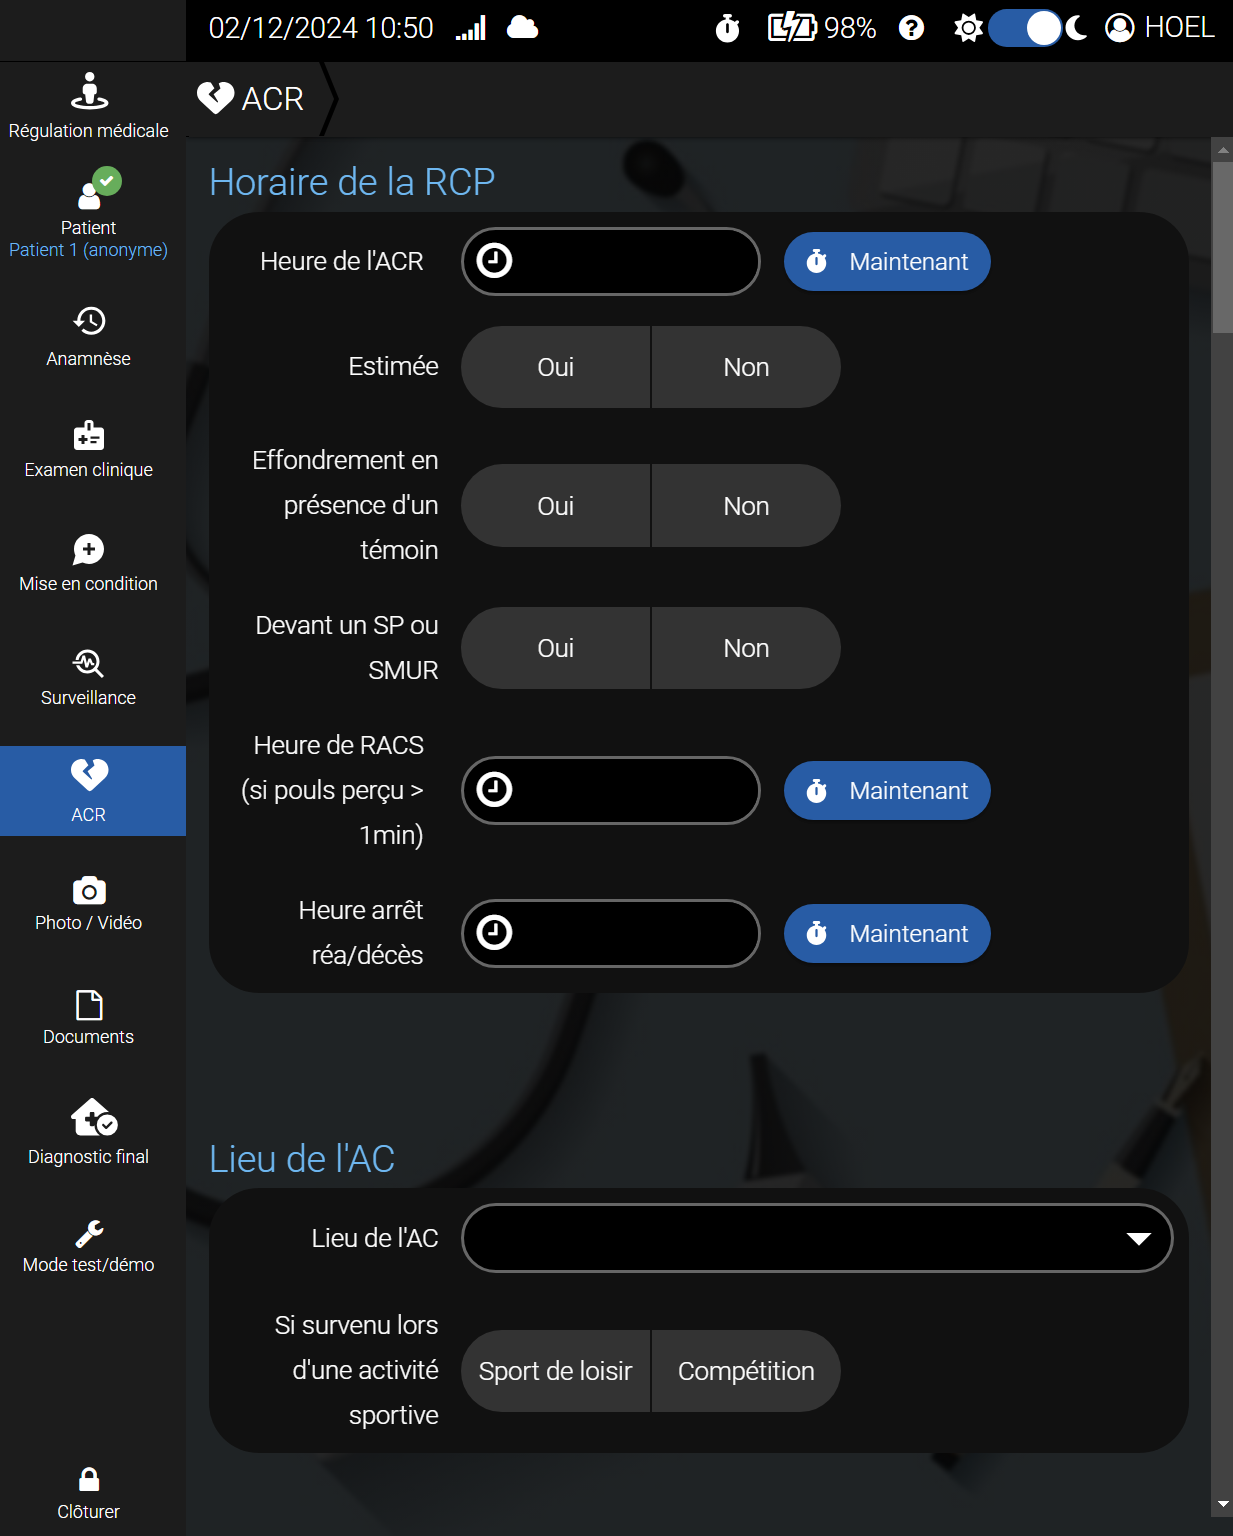The image size is (1233, 1536).
Task: Click the battery status icon
Action: [792, 28]
